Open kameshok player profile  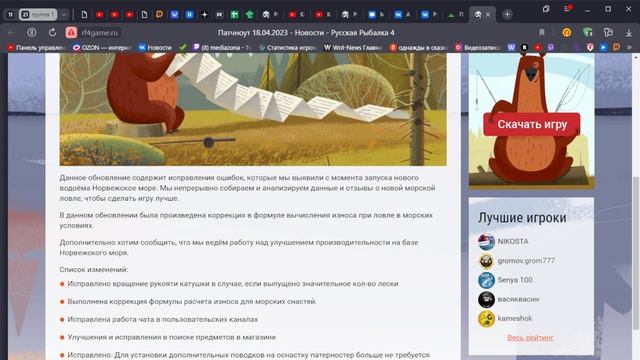click(x=515, y=318)
